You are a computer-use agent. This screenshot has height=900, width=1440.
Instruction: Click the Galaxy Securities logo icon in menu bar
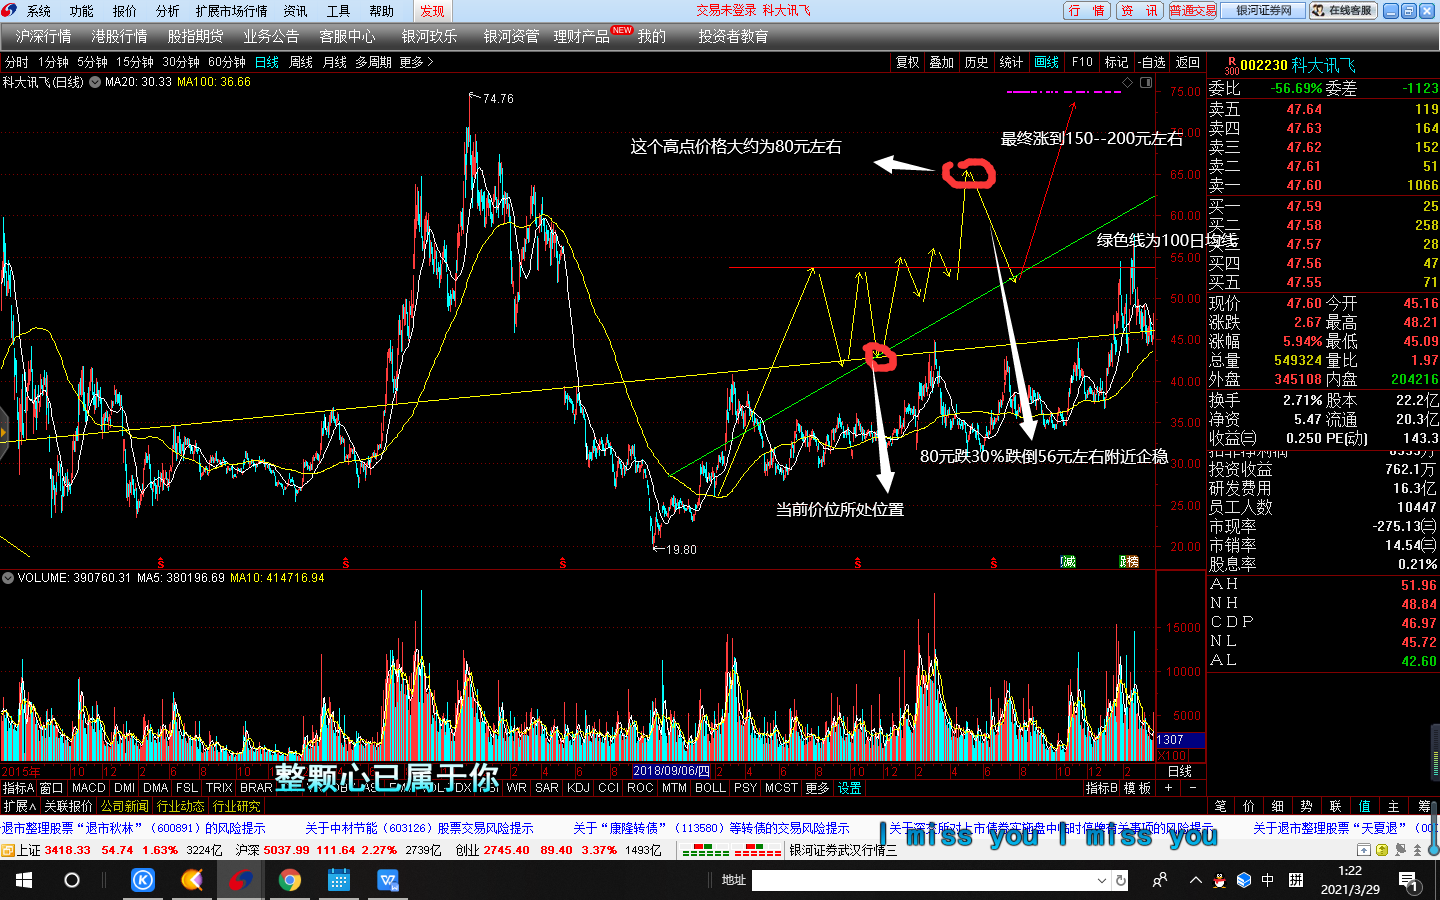[9, 10]
